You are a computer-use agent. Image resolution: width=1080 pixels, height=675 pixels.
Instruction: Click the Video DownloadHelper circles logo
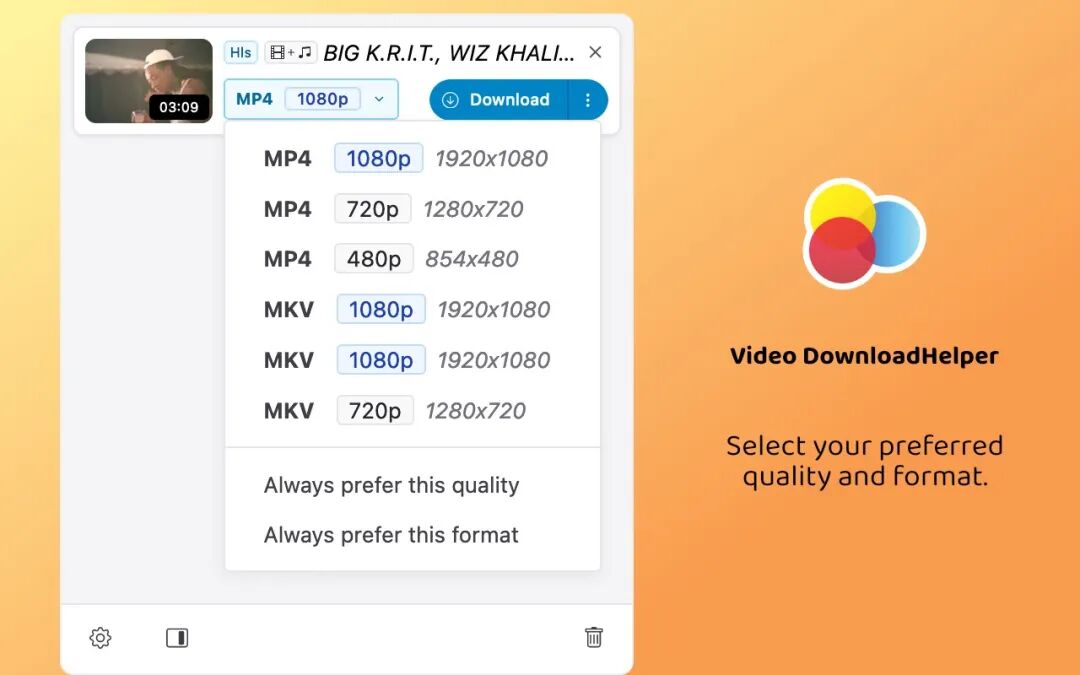[x=863, y=233]
